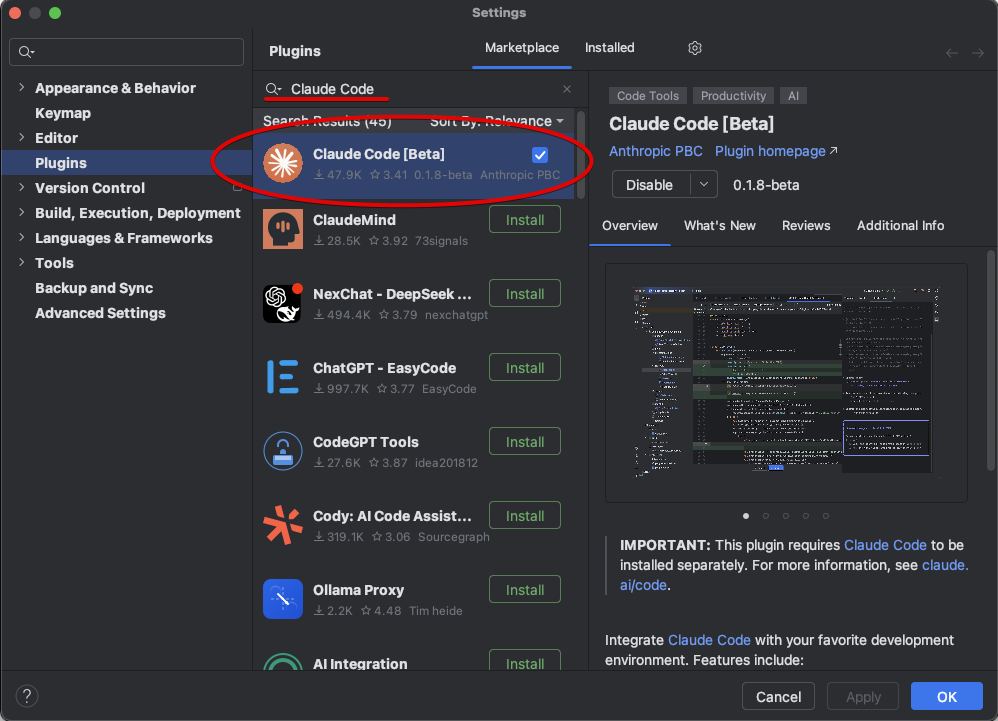The width and height of the screenshot is (998, 721).
Task: Select the CodeGPT Tools padlock icon
Action: (283, 451)
